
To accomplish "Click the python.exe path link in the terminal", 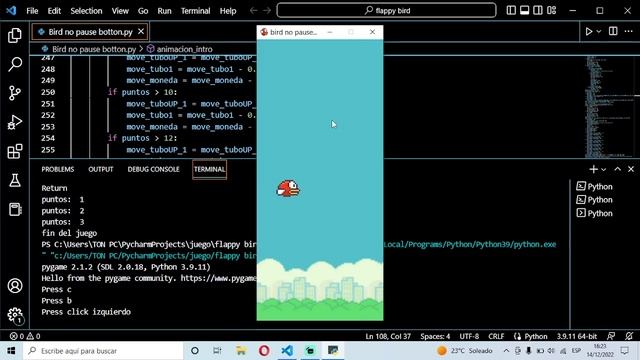I will coord(469,244).
